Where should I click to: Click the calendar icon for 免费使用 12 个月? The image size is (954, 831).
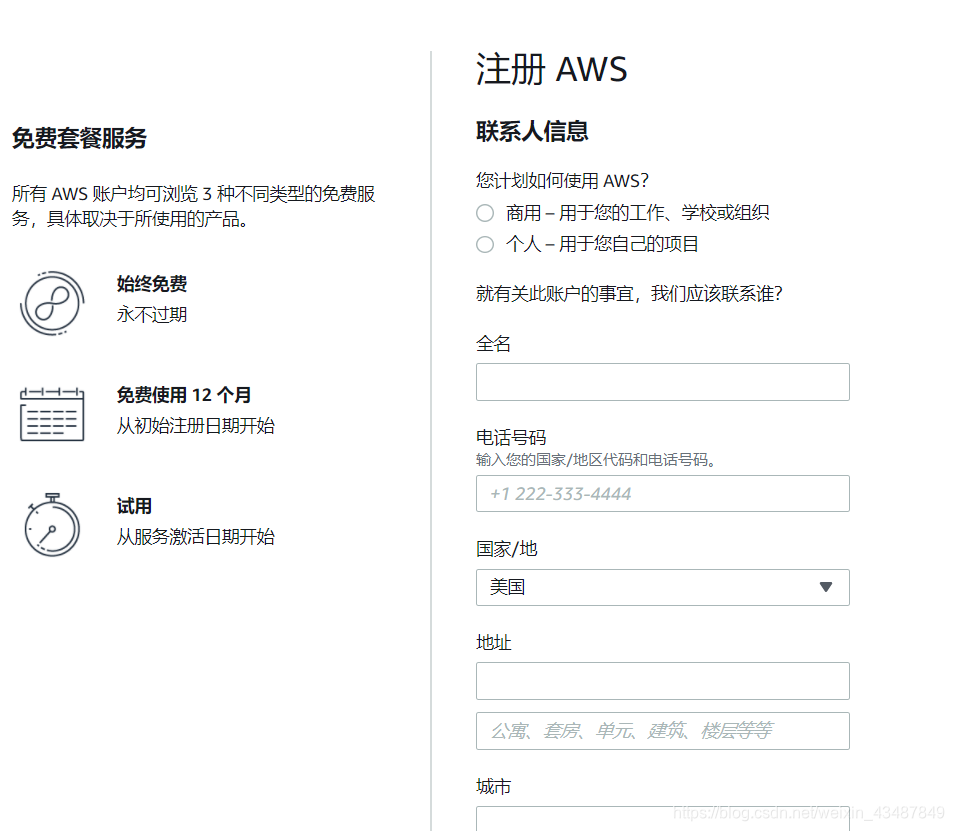coord(52,414)
